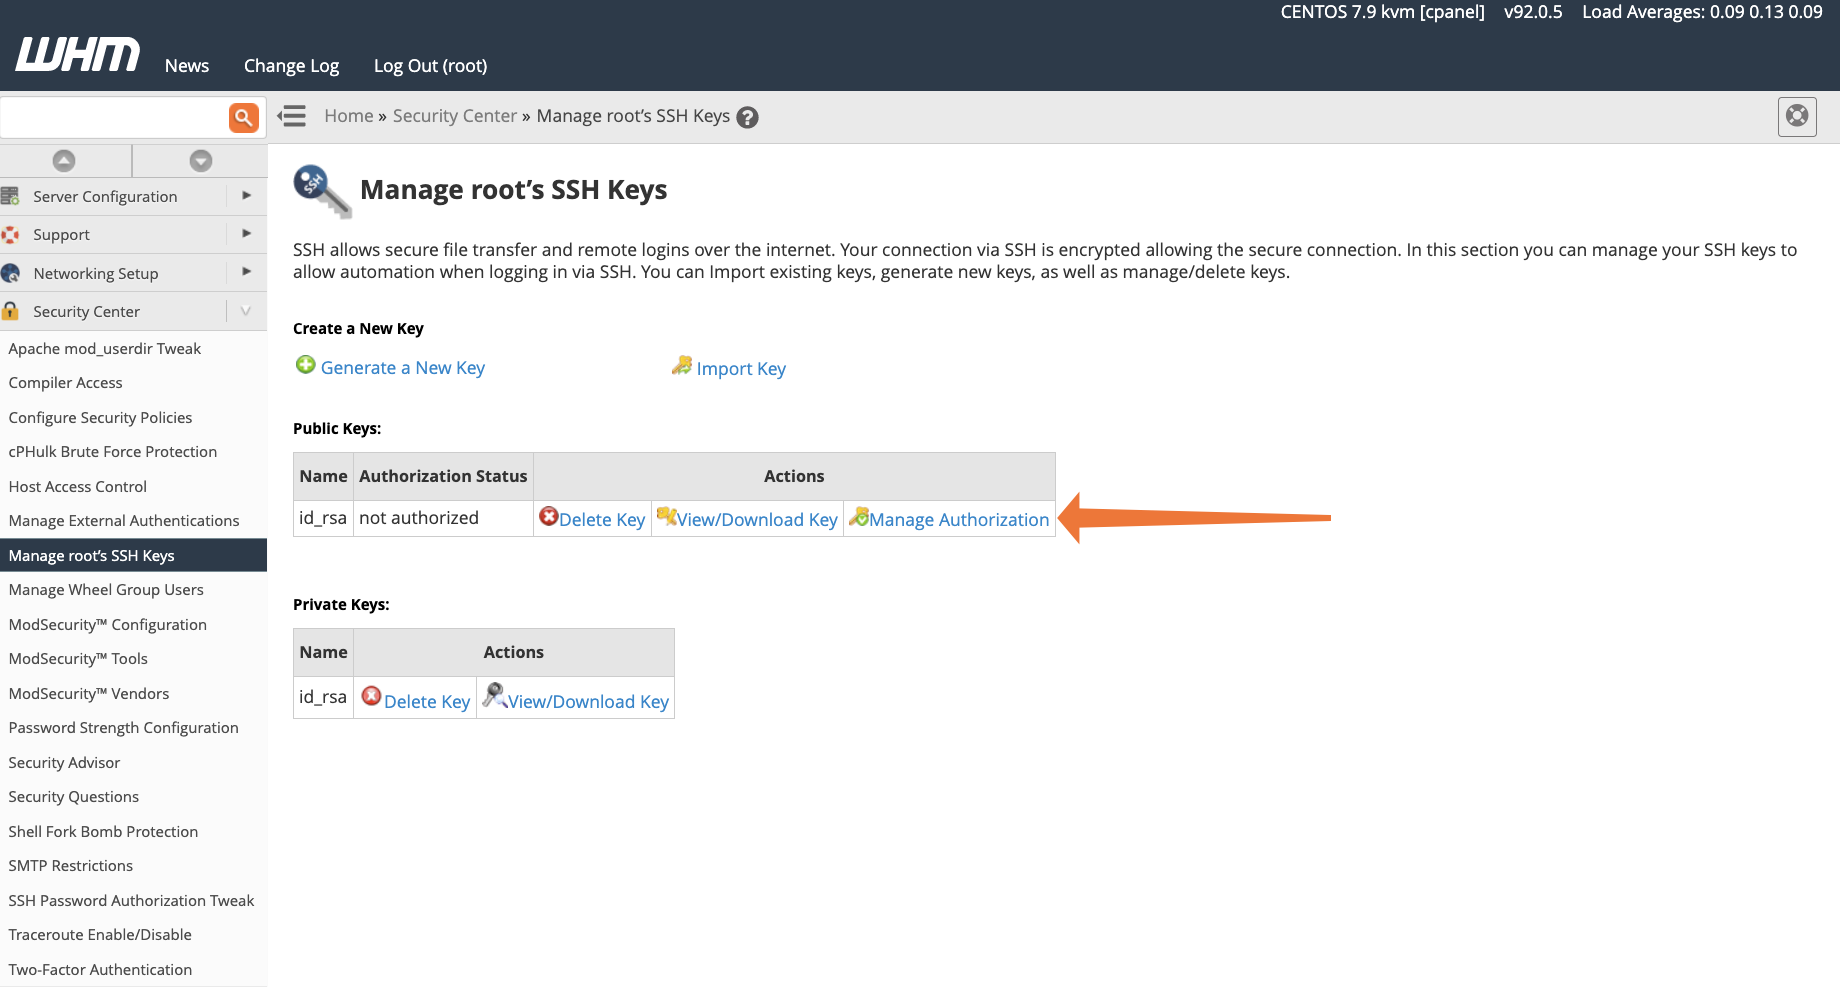The width and height of the screenshot is (1840, 987).
Task: Expand the Server Configuration section
Action: [x=246, y=196]
